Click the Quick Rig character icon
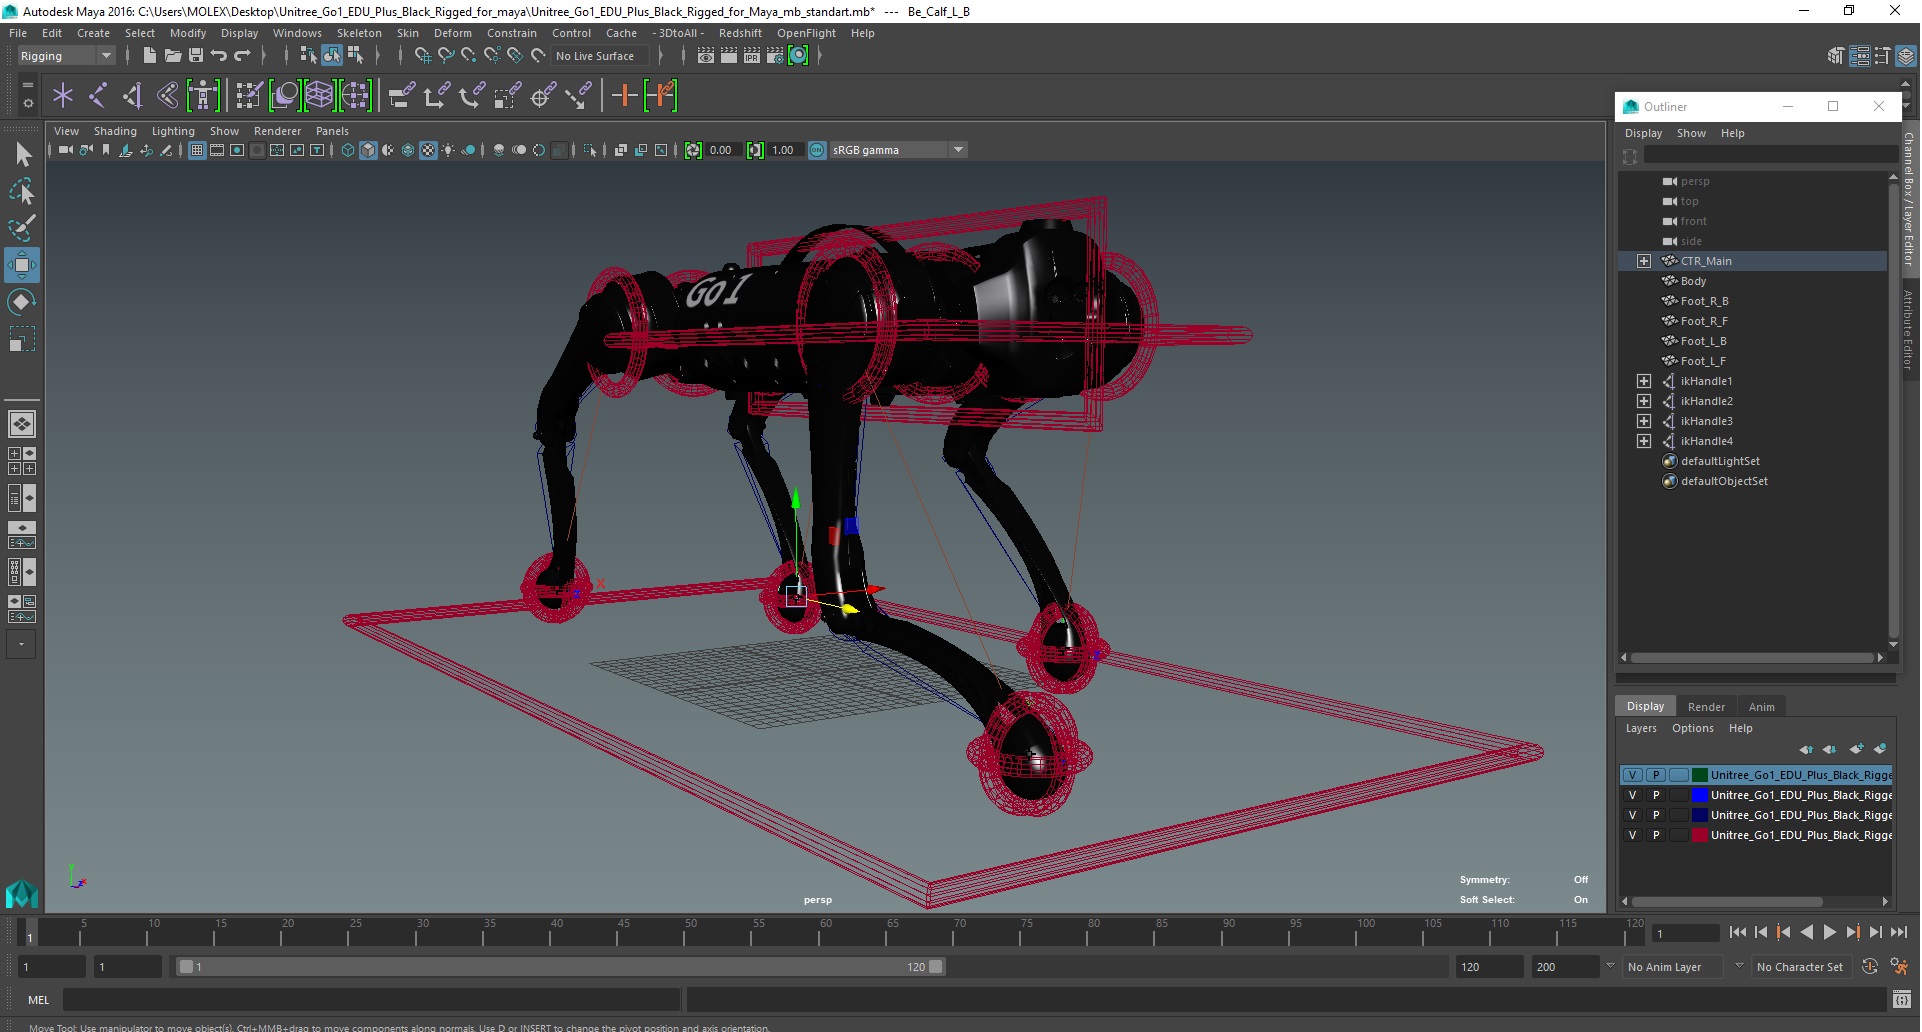Viewport: 1922px width, 1032px height. coord(203,96)
